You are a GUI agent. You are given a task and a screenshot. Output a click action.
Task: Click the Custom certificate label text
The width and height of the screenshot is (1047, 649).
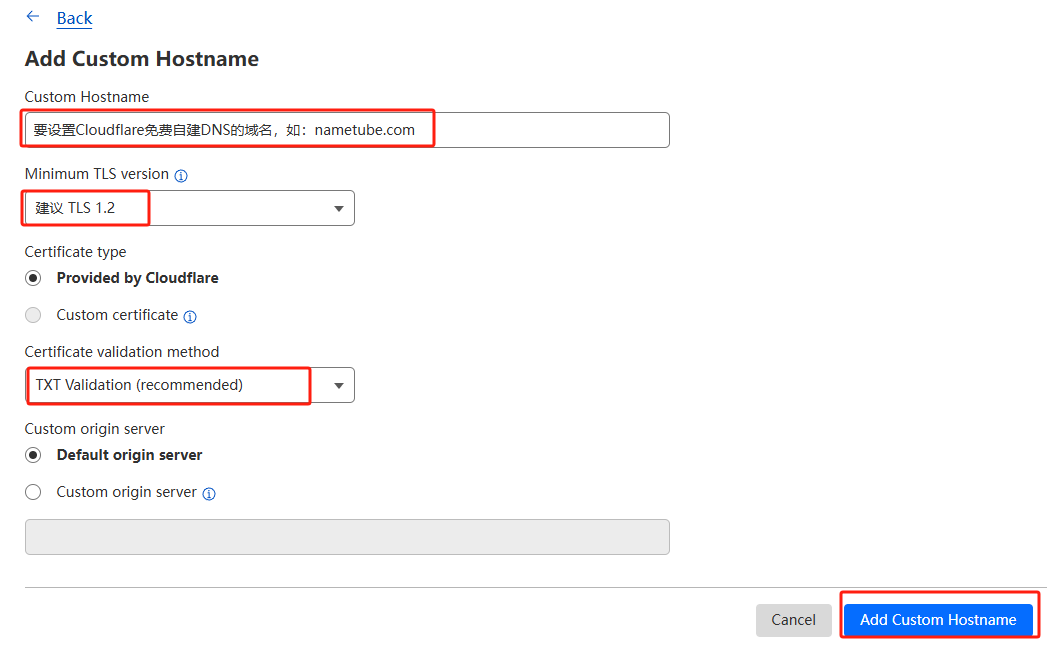117,315
